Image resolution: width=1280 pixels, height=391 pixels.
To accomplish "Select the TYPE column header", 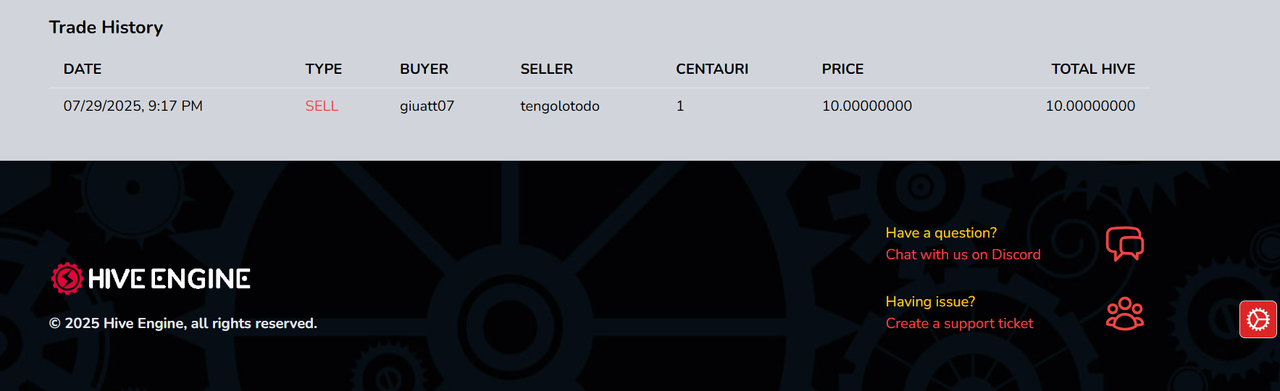I will tap(324, 69).
